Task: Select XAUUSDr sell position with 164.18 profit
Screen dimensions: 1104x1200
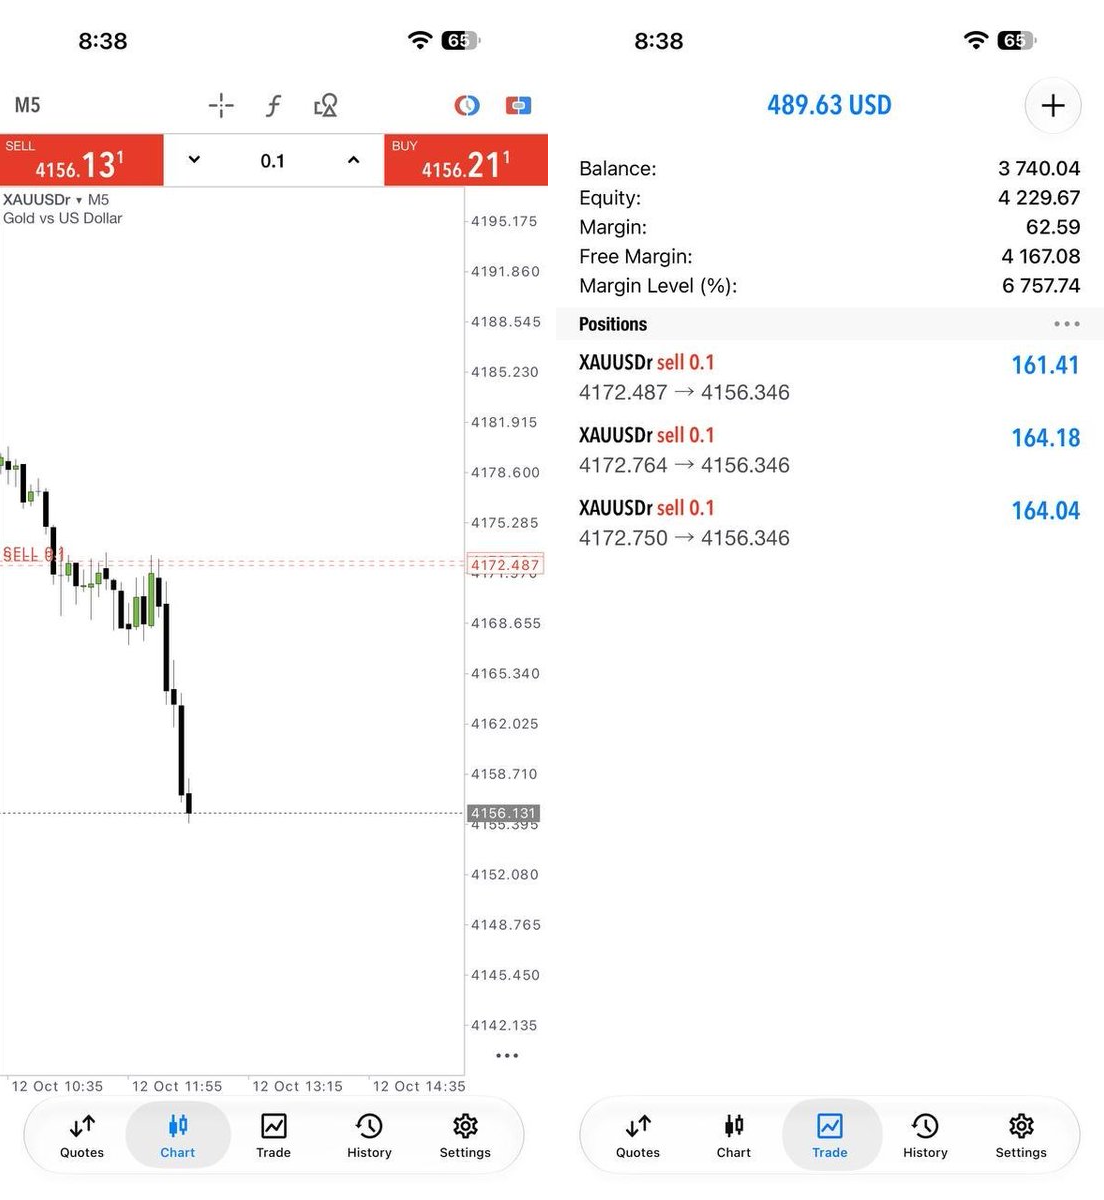Action: click(x=829, y=450)
